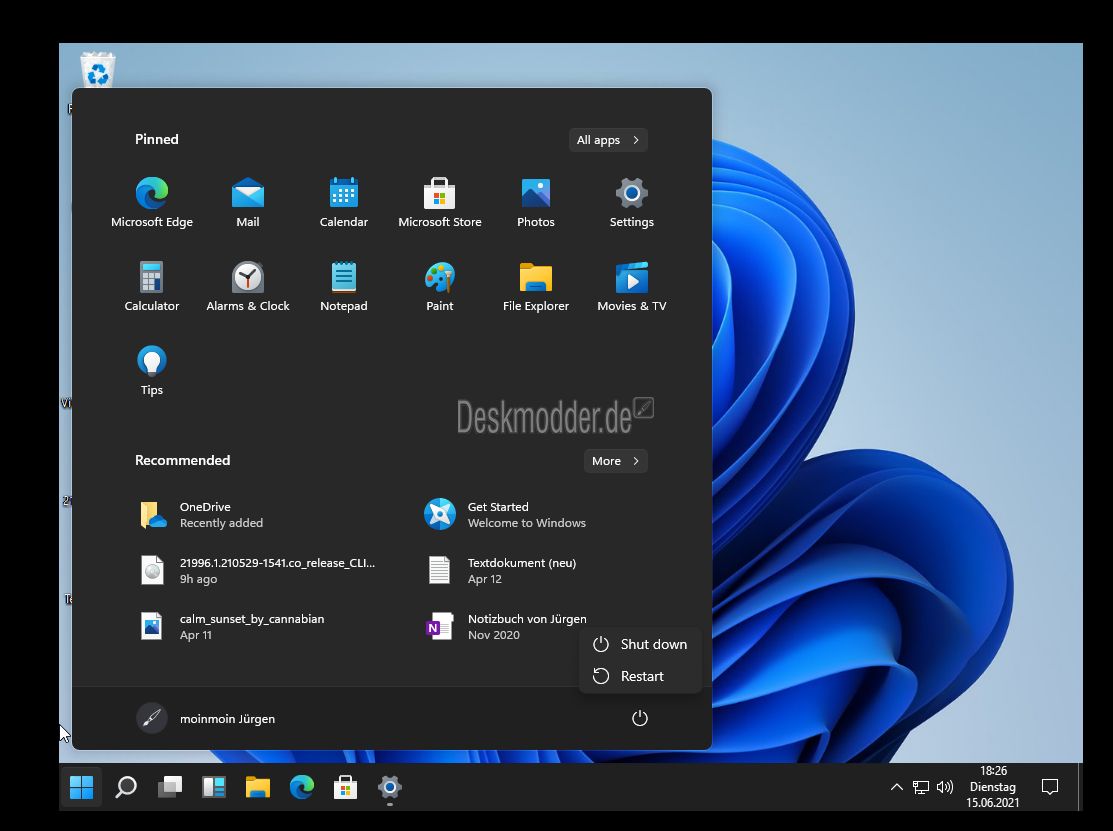Launch Notepad from pinned apps
This screenshot has height=831, width=1113.
[x=344, y=287]
